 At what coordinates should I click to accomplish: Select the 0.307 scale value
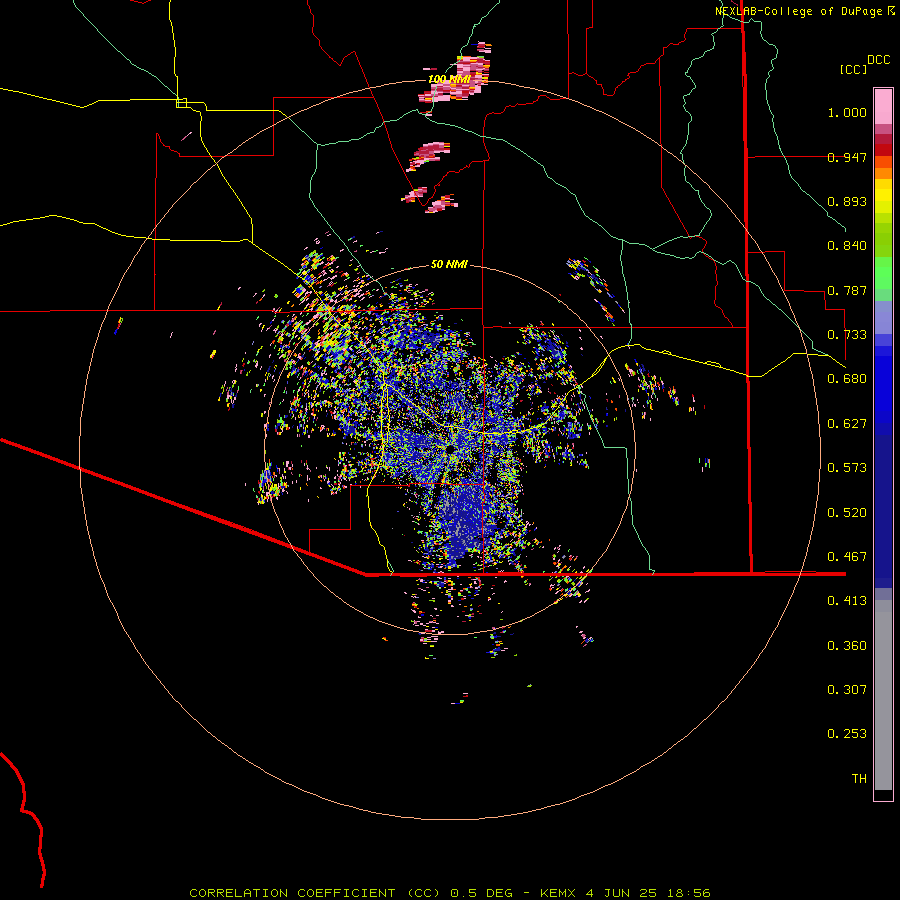pyautogui.click(x=847, y=690)
